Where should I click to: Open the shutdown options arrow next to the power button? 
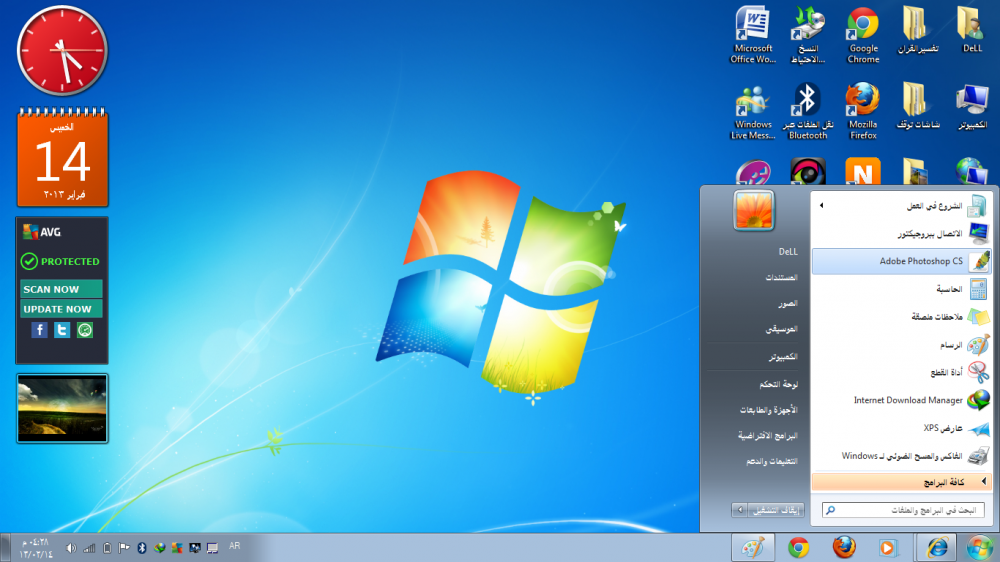[739, 510]
